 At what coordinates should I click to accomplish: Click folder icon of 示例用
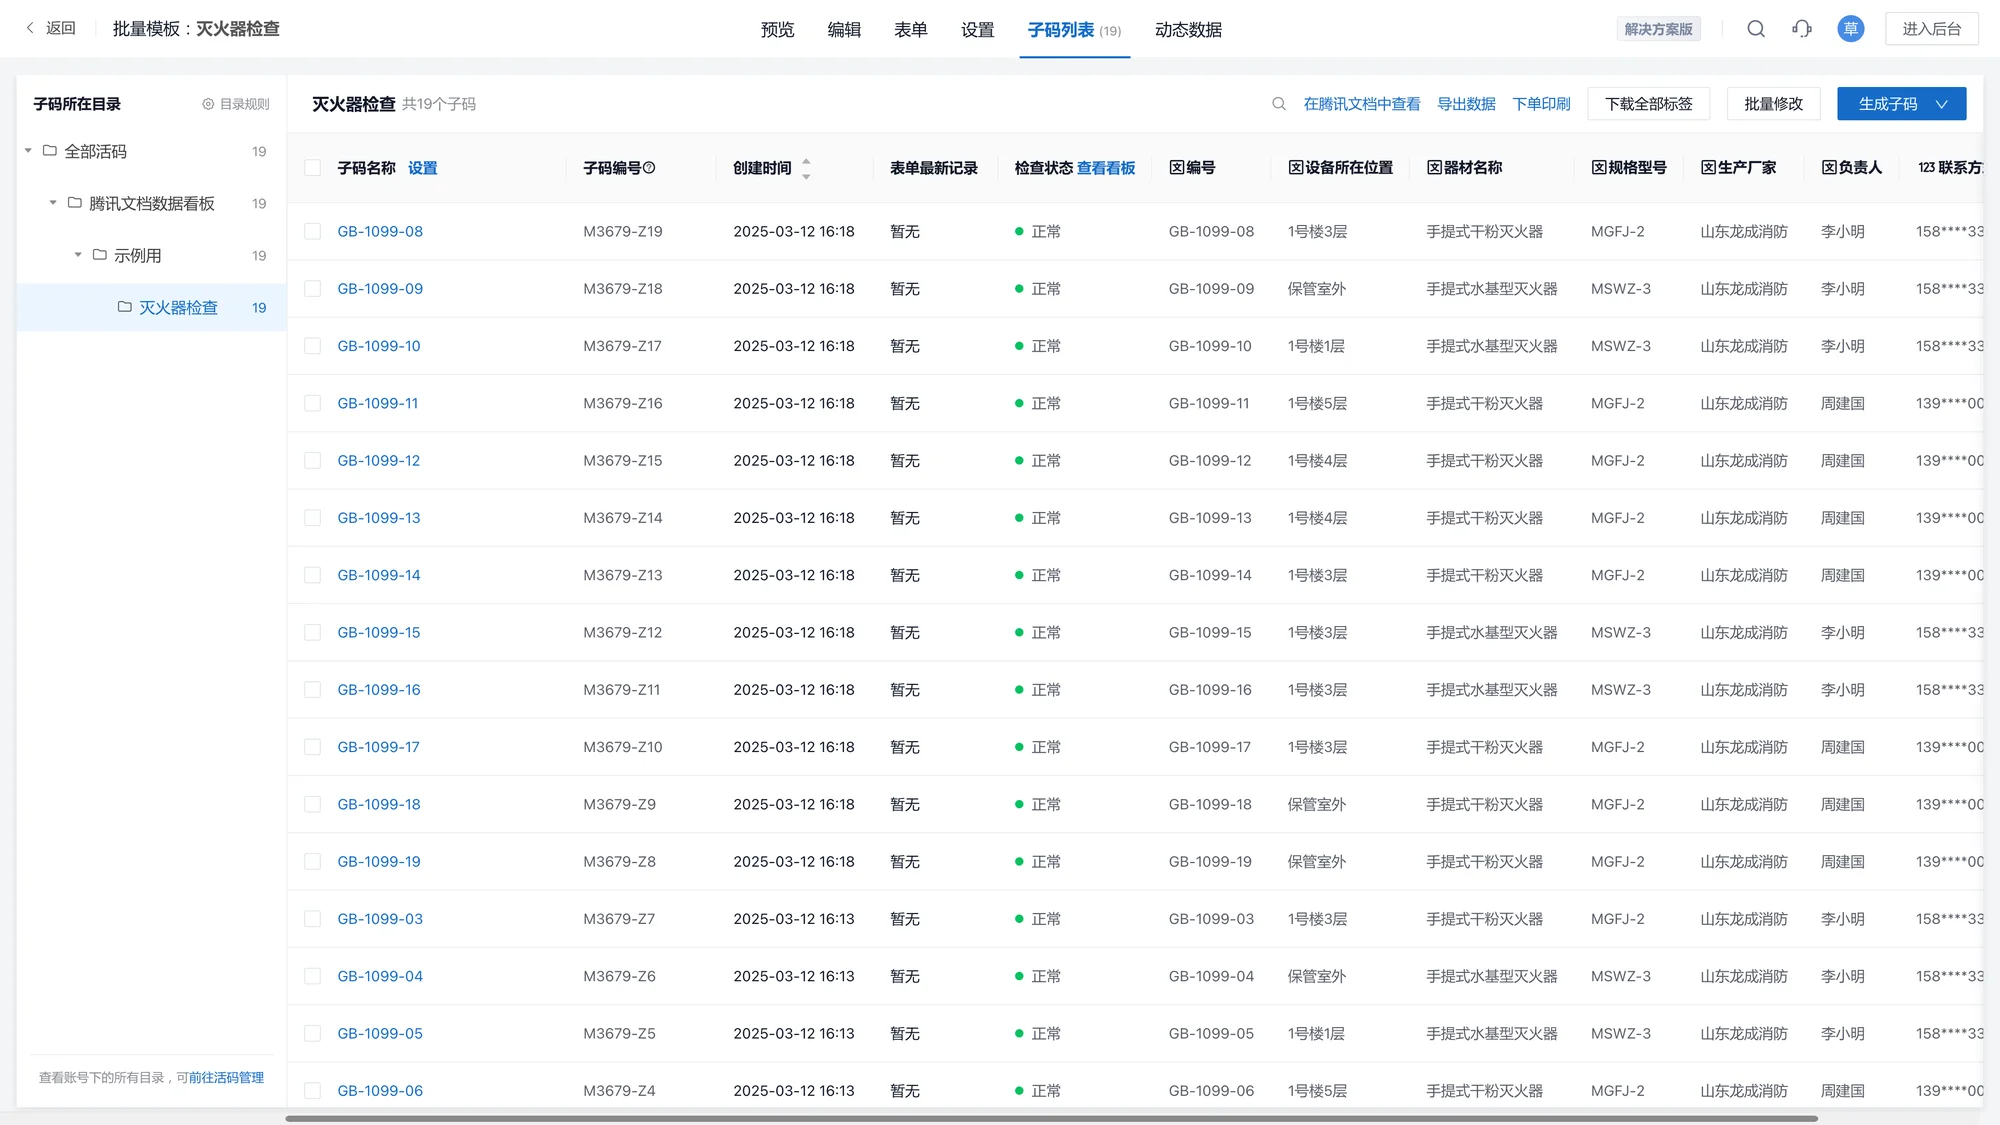pyautogui.click(x=100, y=255)
